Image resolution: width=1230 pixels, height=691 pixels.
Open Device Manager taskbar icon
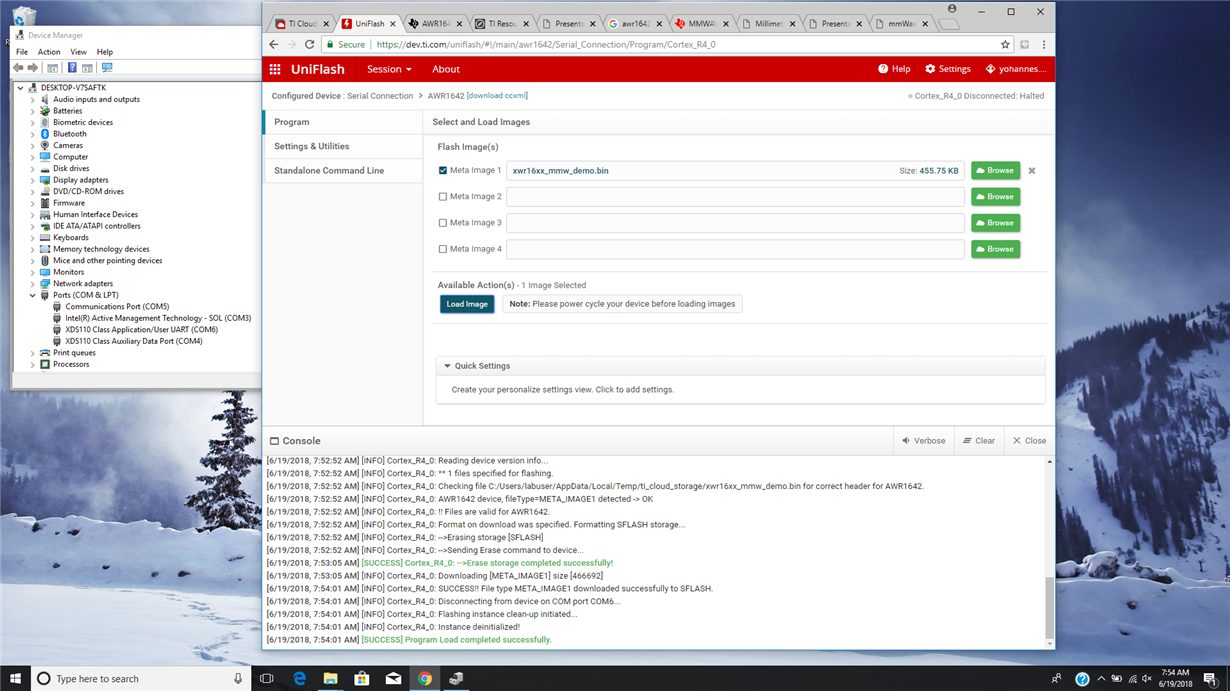point(456,678)
